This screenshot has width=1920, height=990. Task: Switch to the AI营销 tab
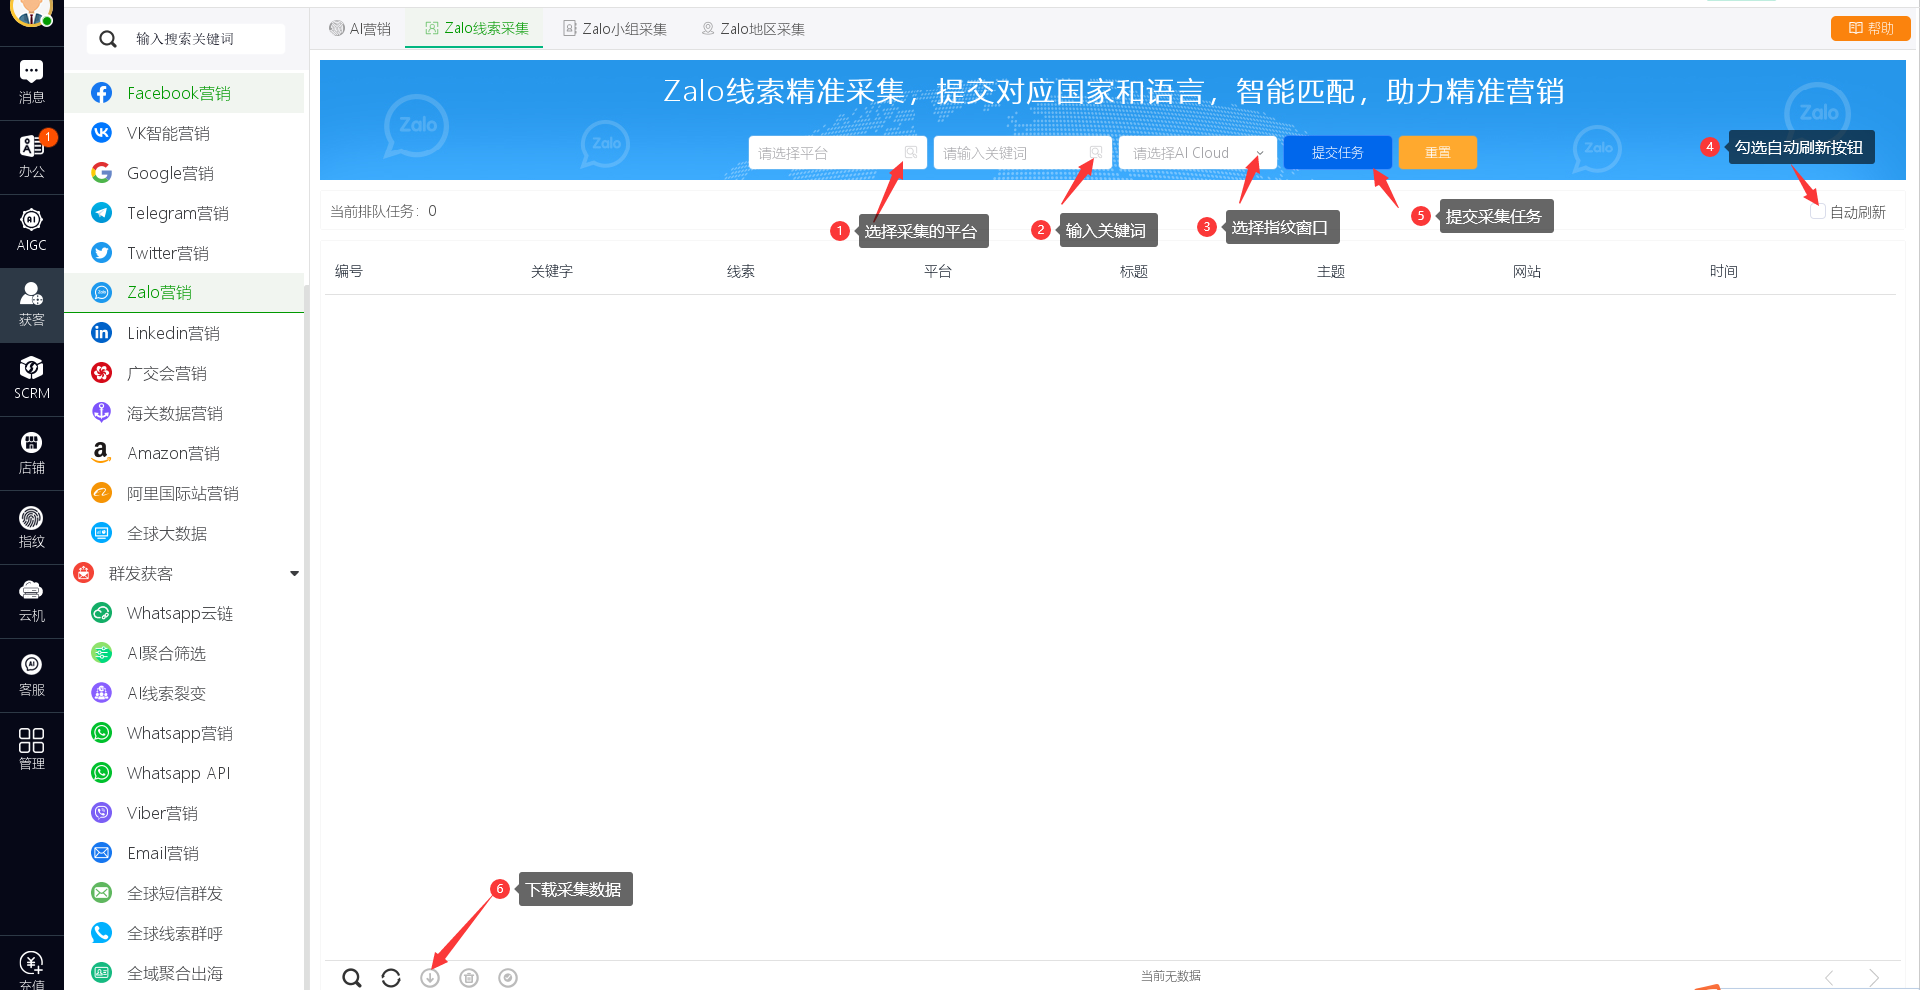[360, 29]
